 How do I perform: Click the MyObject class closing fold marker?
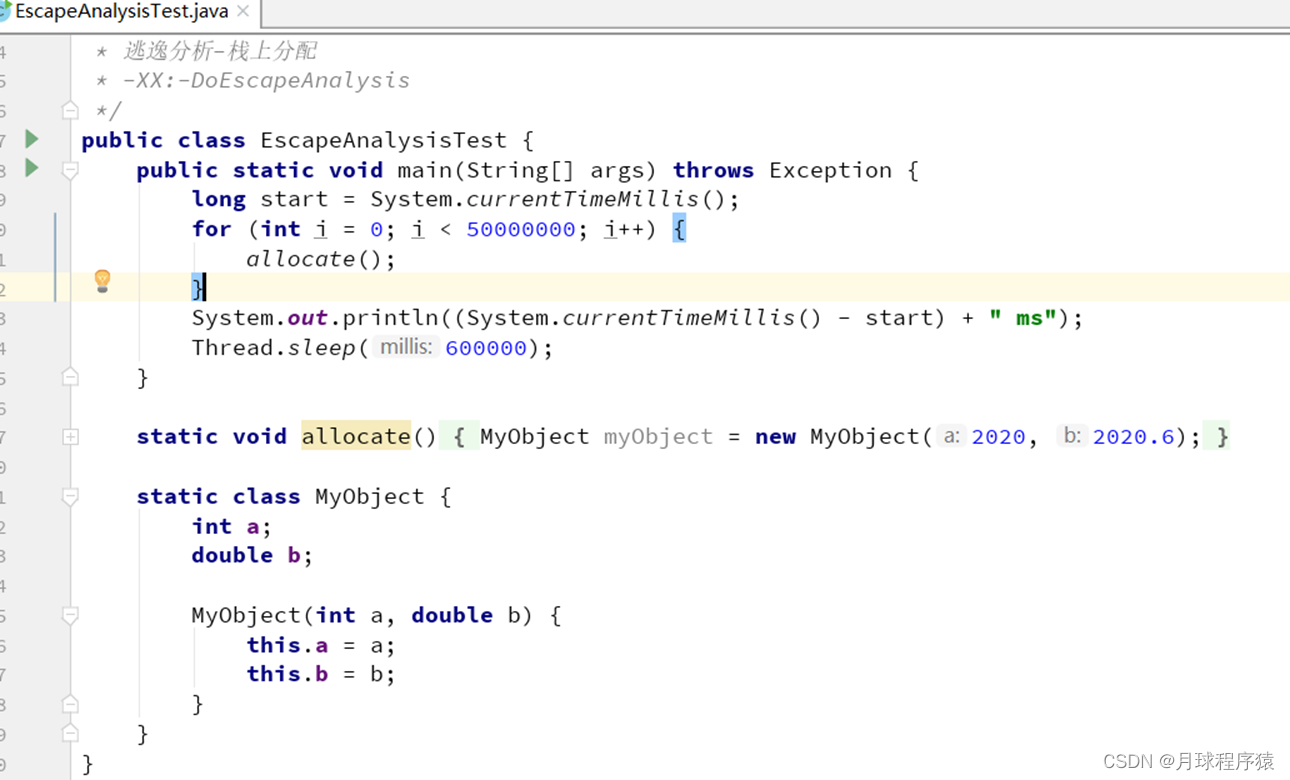coord(70,733)
